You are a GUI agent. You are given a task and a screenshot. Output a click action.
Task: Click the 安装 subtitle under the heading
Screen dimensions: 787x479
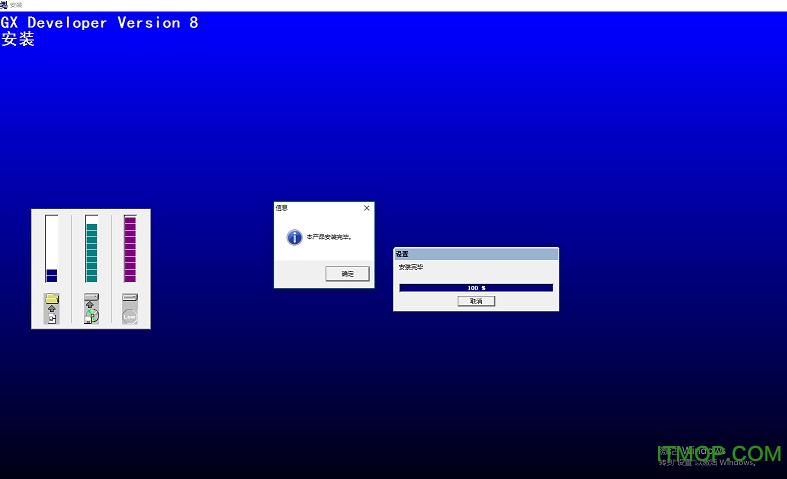pos(18,39)
